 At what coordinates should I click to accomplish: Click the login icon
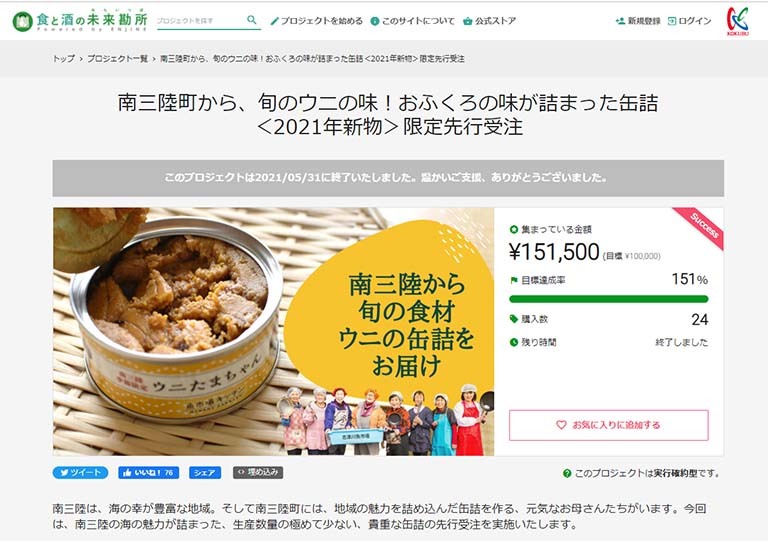(x=672, y=21)
